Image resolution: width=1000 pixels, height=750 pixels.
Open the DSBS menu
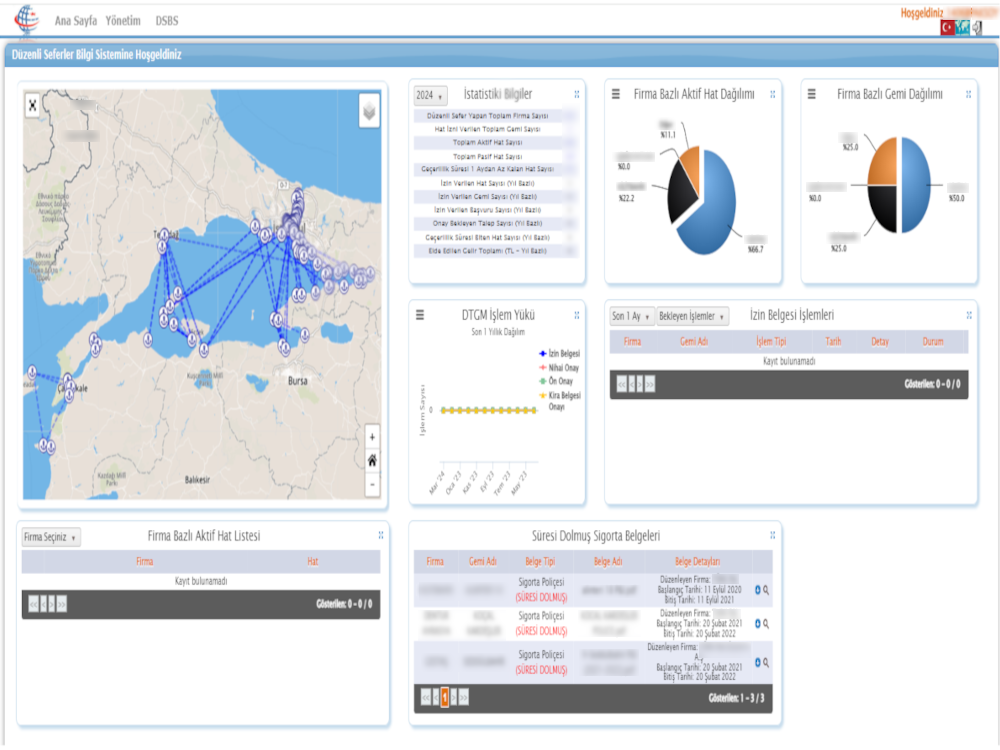click(x=165, y=18)
